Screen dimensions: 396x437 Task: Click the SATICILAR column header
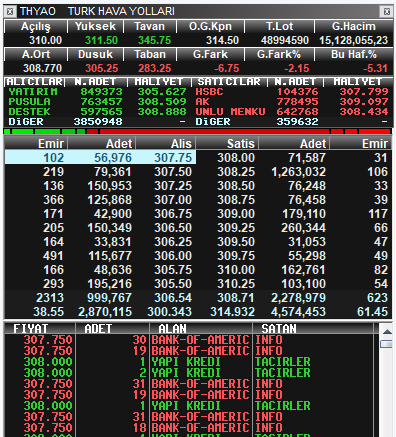click(229, 82)
